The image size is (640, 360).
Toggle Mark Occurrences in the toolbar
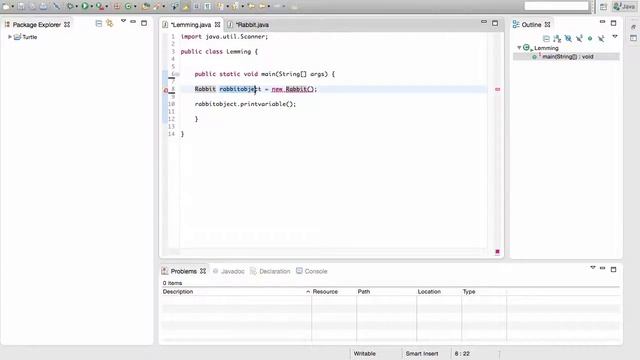coord(185,7)
